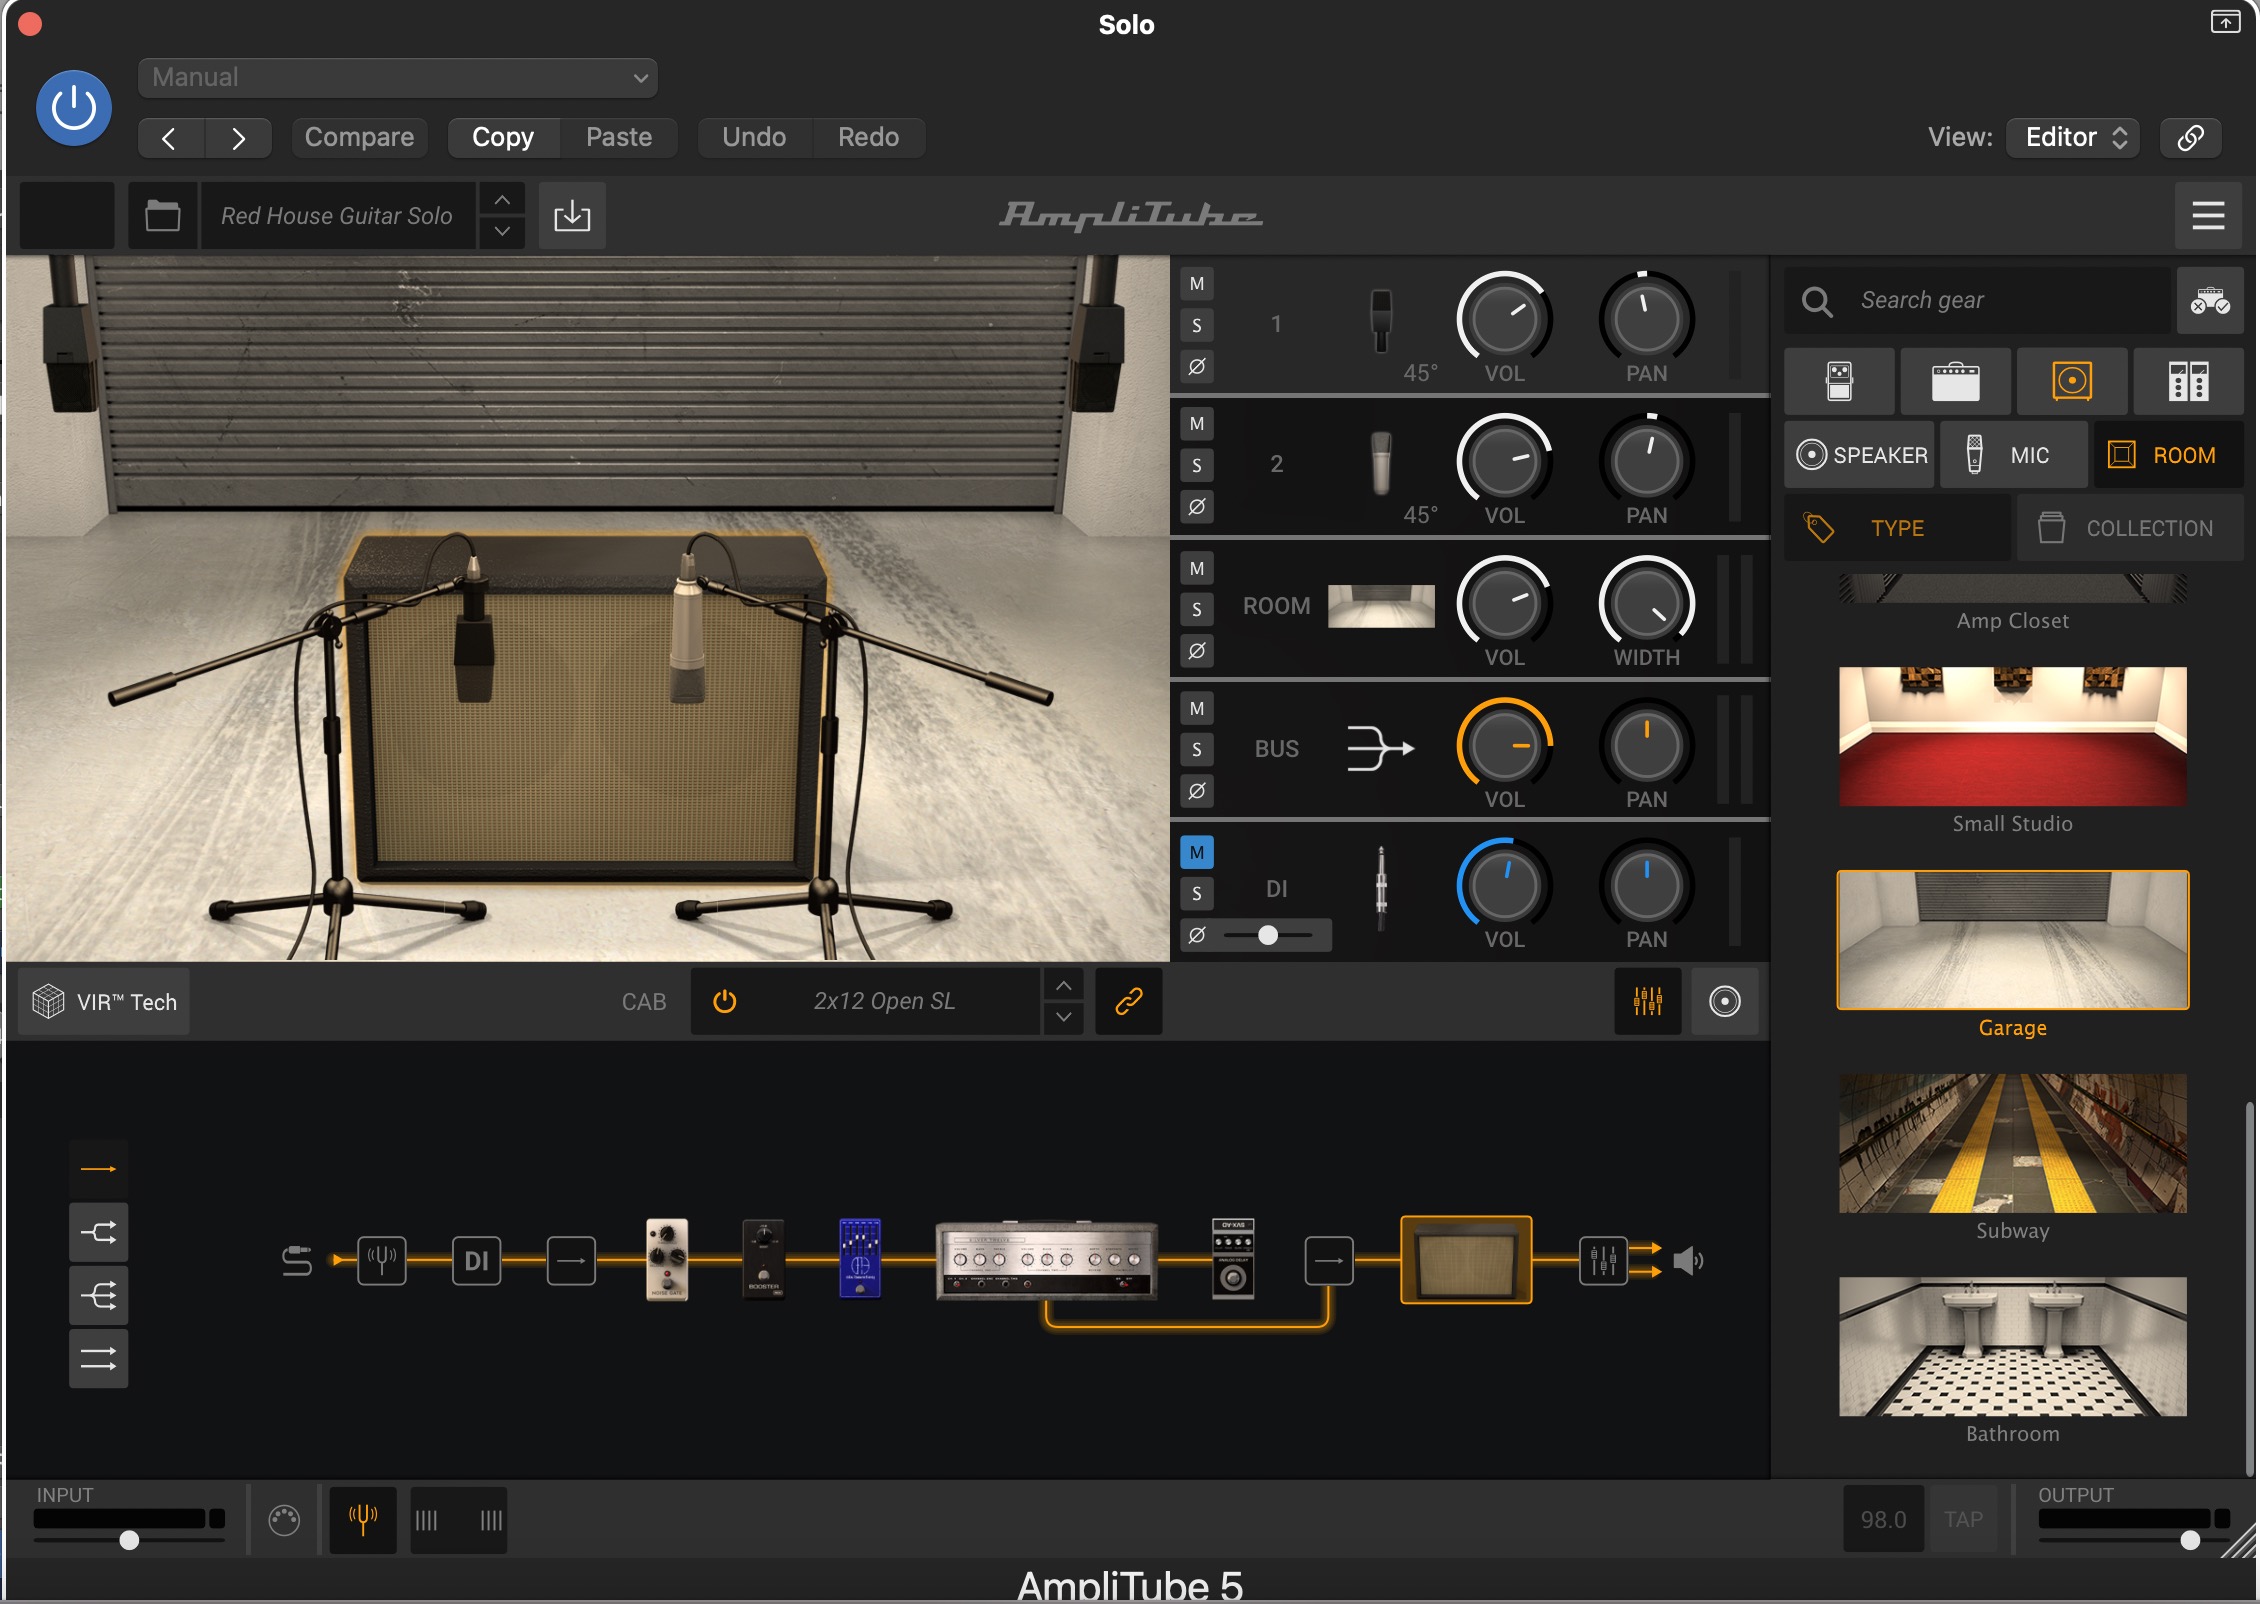
Task: Click the Undo button
Action: [754, 138]
